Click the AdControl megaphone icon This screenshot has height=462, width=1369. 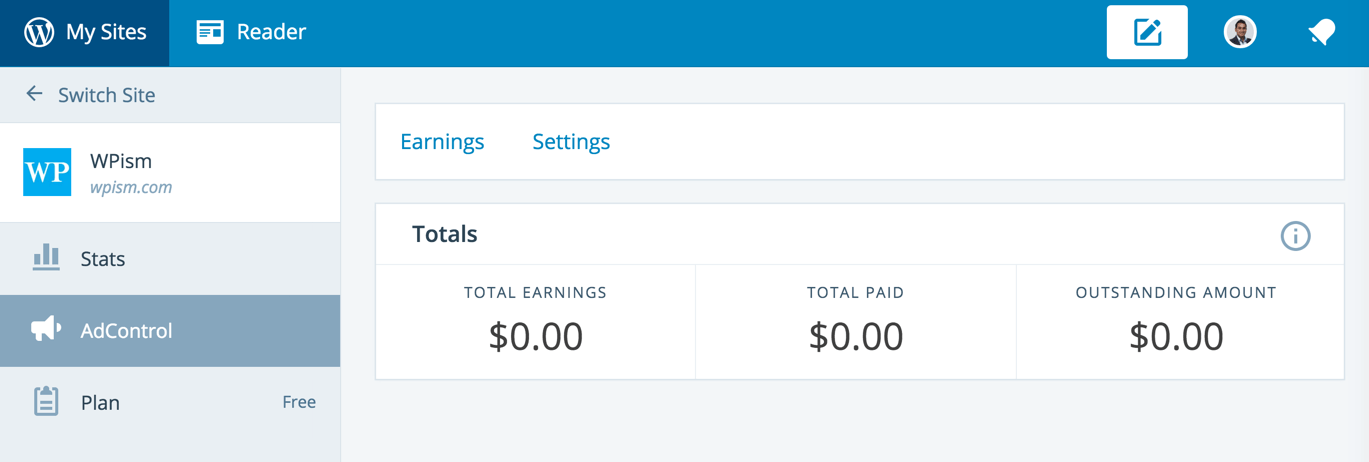tap(46, 329)
